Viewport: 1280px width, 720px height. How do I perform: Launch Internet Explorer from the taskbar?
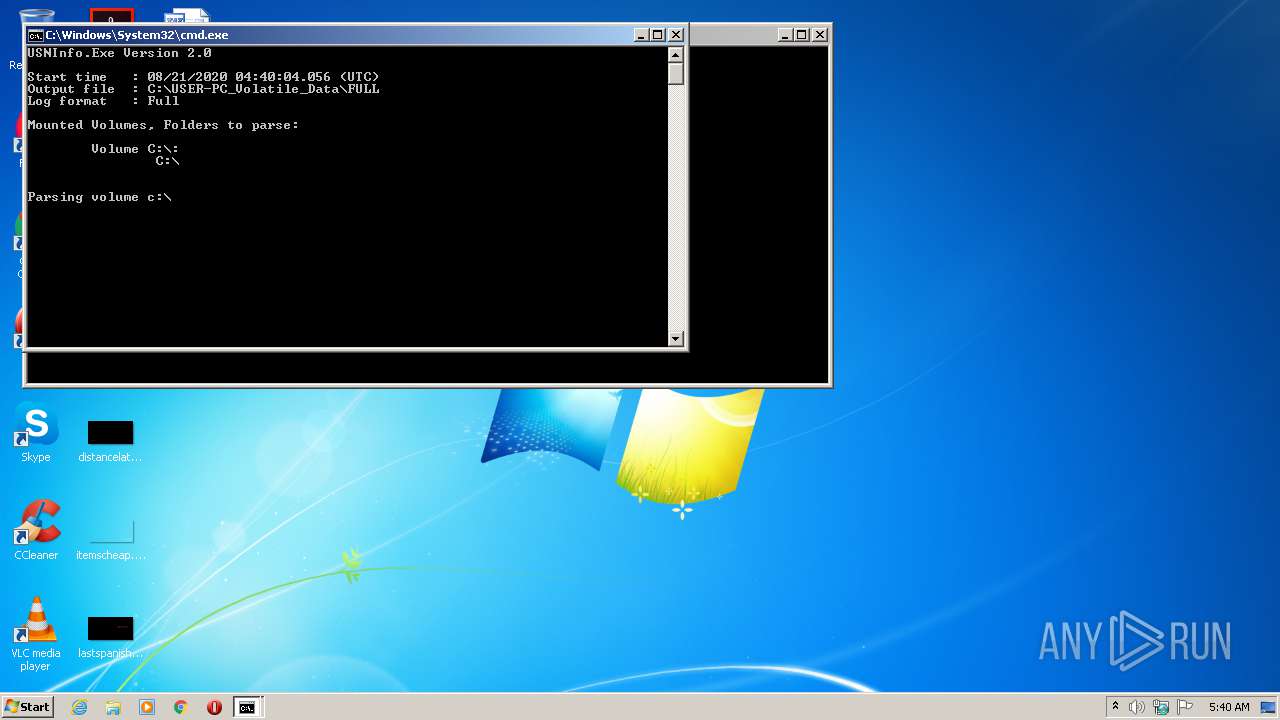coord(80,707)
